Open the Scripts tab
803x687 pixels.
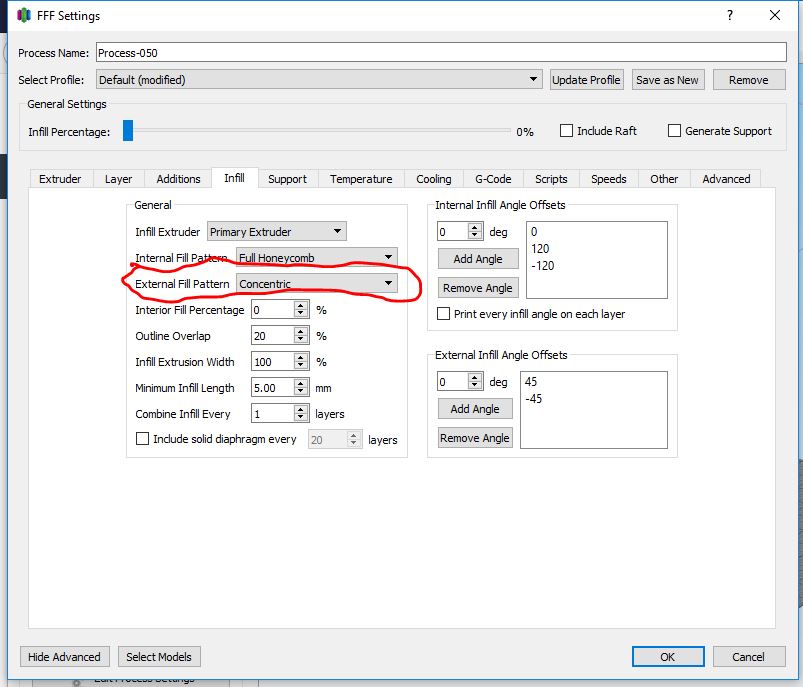tap(551, 179)
